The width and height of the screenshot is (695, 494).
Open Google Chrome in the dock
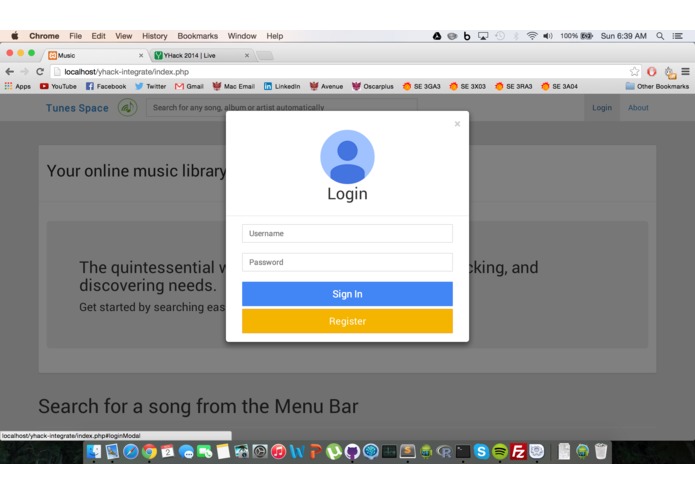(x=149, y=451)
